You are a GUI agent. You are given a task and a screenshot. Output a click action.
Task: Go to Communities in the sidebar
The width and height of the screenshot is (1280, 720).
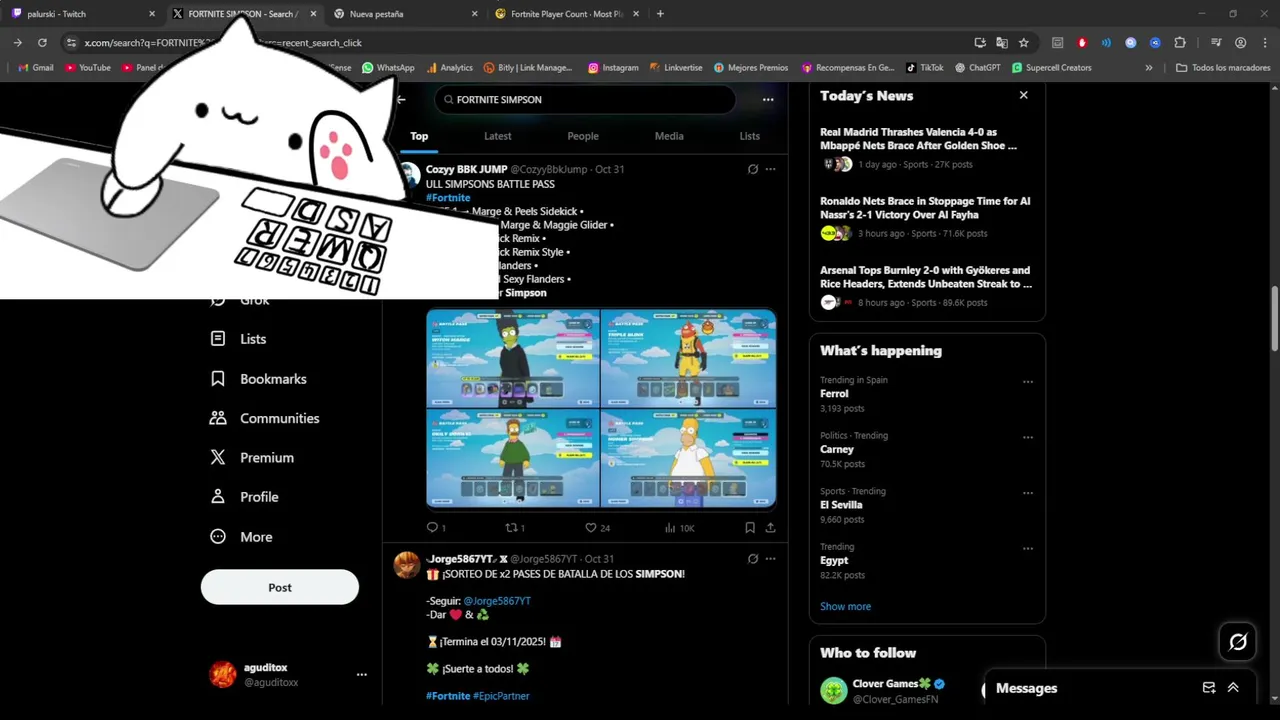(264, 418)
